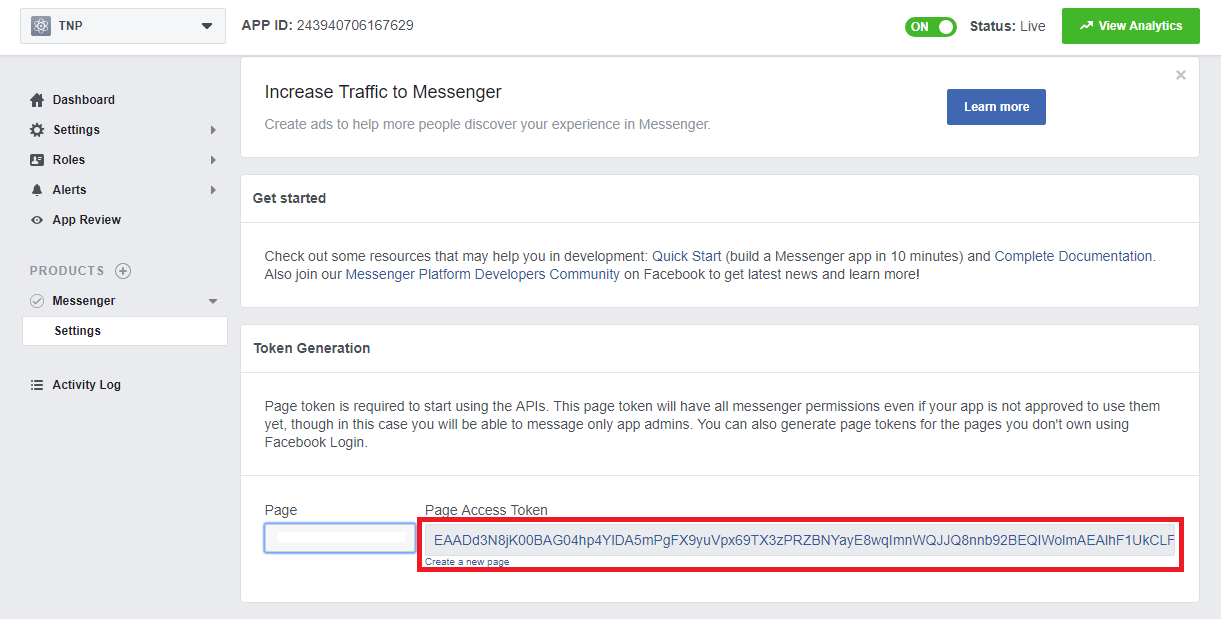Close the Increase Traffic to Messenger banner

[1181, 75]
